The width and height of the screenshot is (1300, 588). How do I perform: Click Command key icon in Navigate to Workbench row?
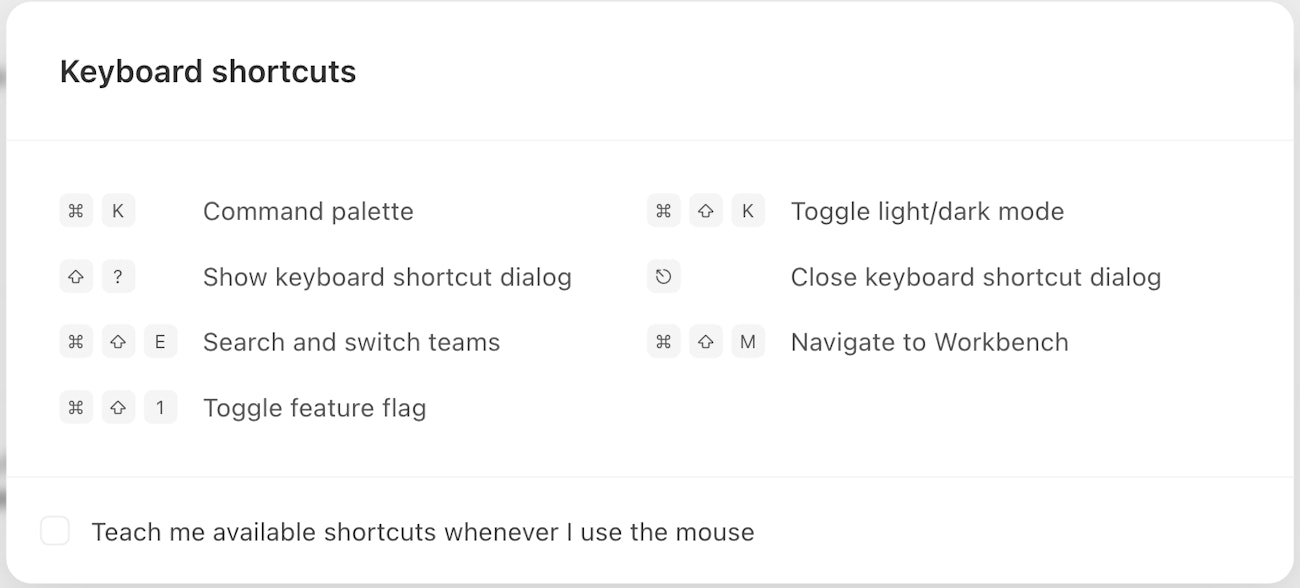pyautogui.click(x=664, y=342)
